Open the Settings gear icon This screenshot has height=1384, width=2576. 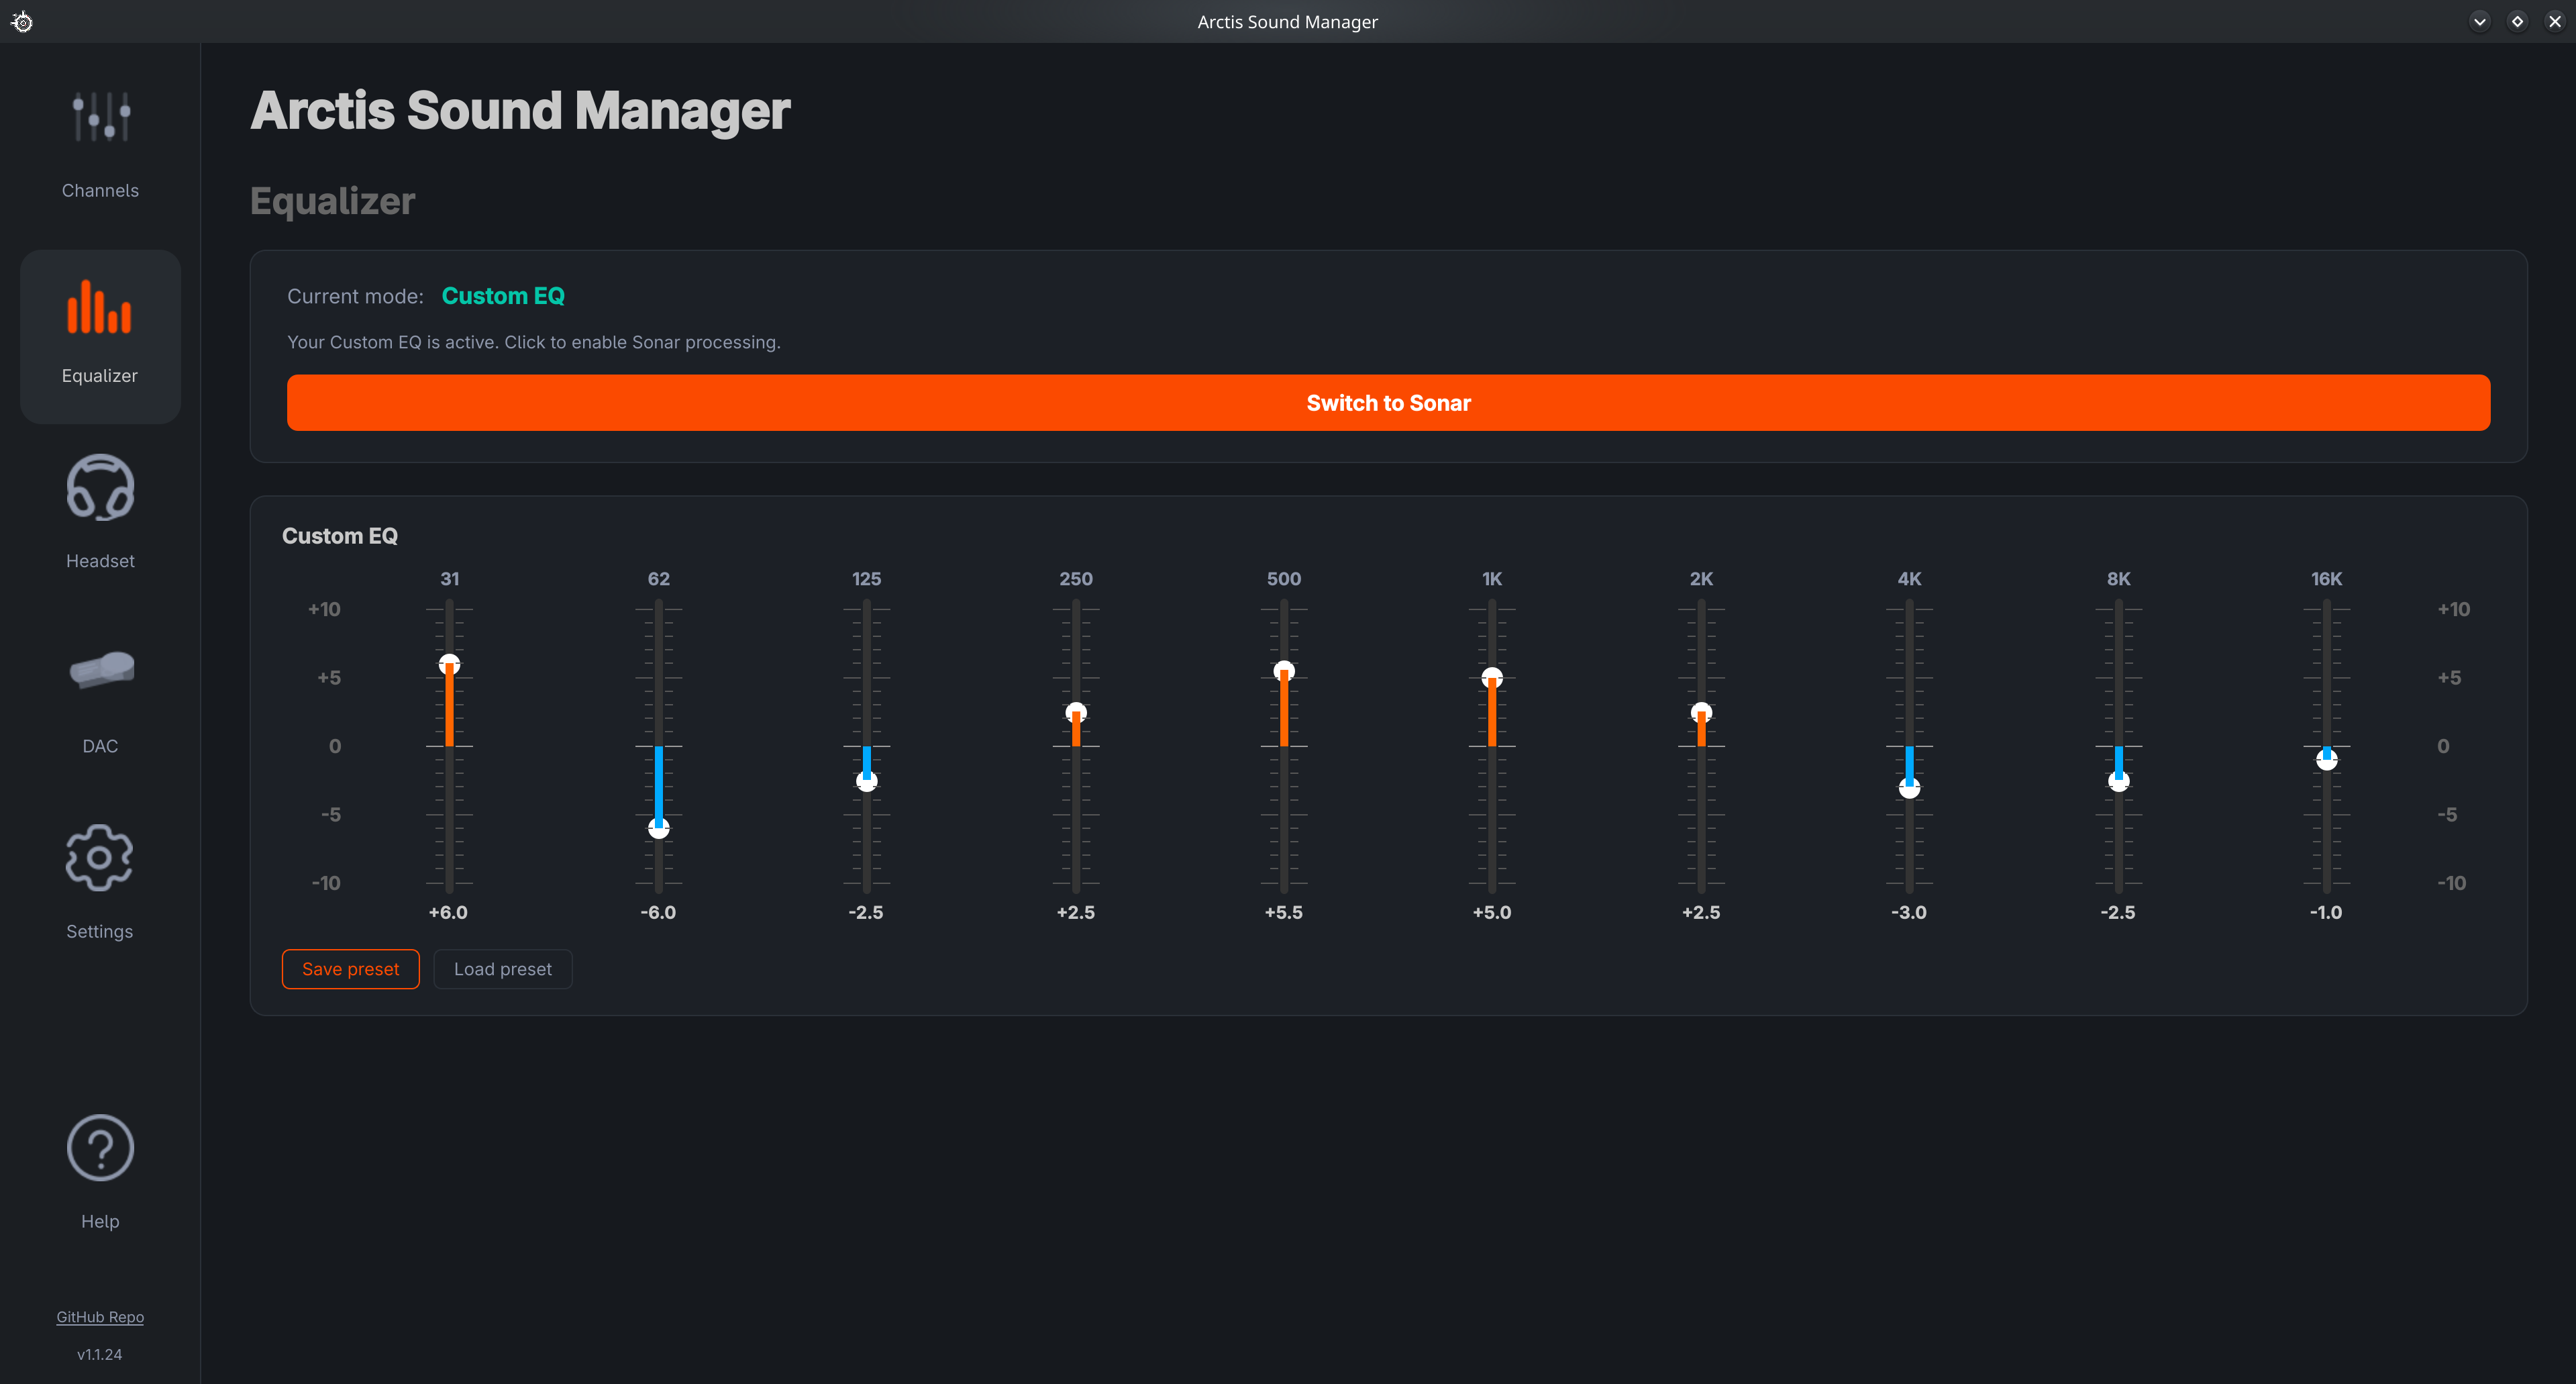[99, 858]
